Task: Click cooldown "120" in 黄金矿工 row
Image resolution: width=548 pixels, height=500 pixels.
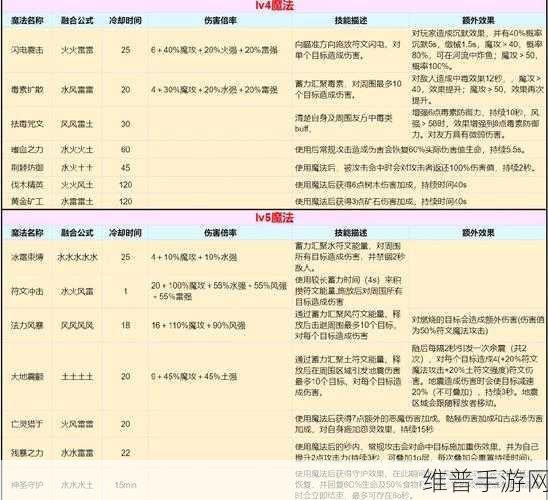Action: point(125,201)
